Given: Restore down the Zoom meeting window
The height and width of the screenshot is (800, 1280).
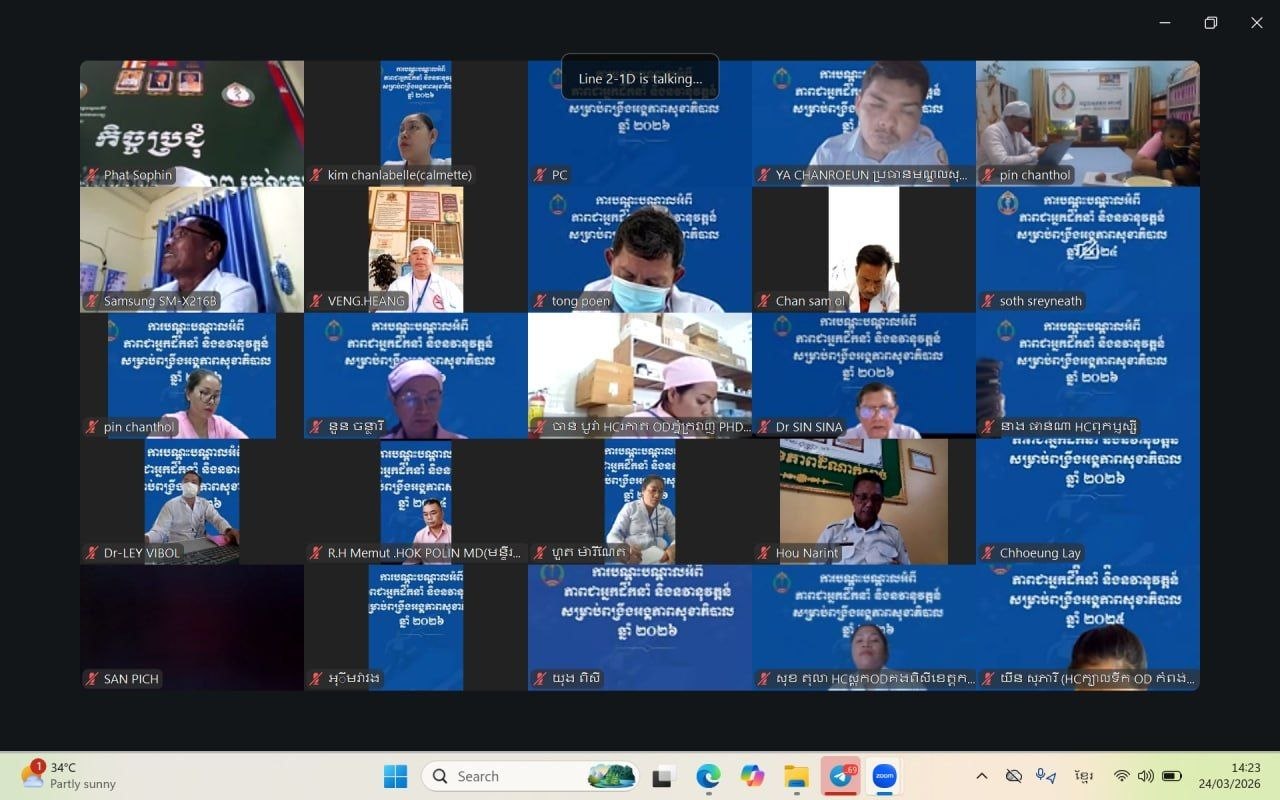Looking at the screenshot, I should 1210,23.
